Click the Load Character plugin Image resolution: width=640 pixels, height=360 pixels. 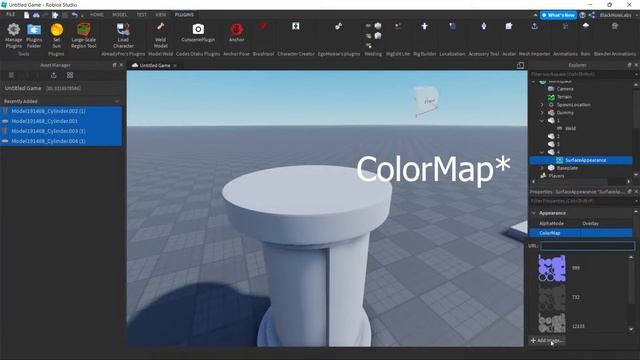click(123, 35)
